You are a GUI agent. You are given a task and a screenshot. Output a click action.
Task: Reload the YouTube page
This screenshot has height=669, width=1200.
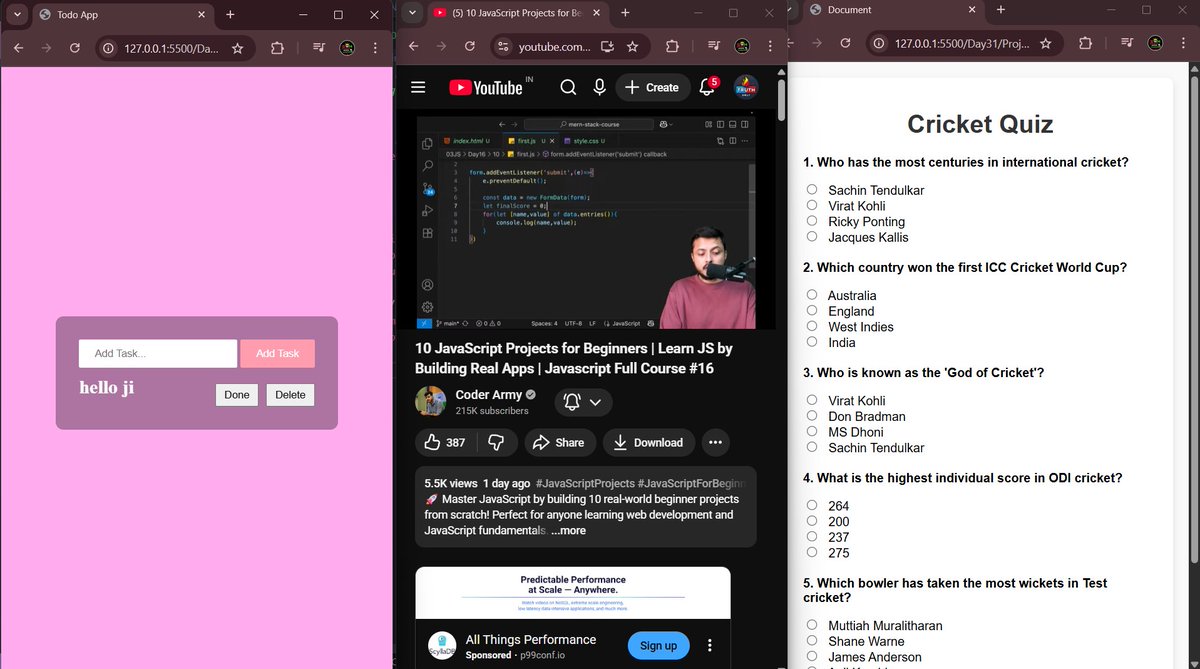click(470, 47)
